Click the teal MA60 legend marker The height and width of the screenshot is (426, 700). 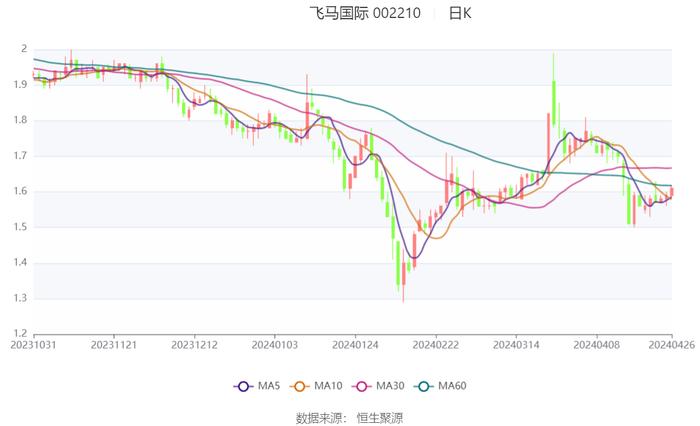[x=424, y=386]
